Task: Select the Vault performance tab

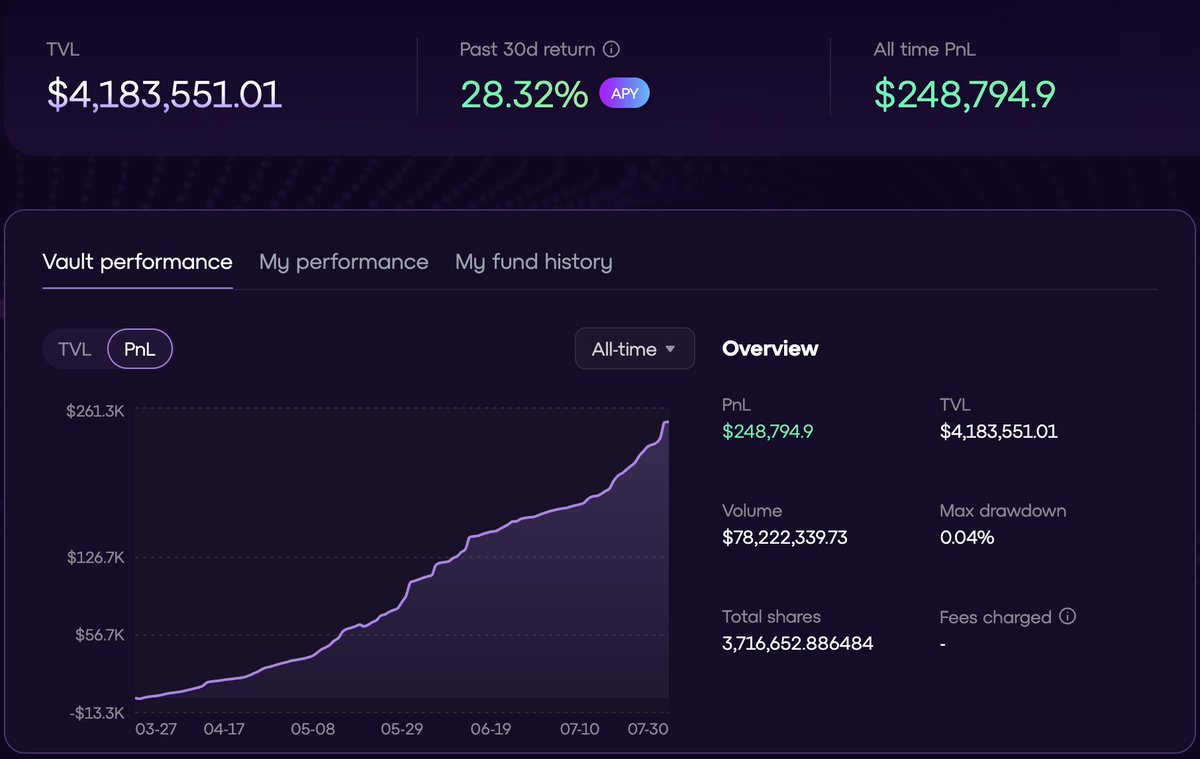Action: coord(137,262)
